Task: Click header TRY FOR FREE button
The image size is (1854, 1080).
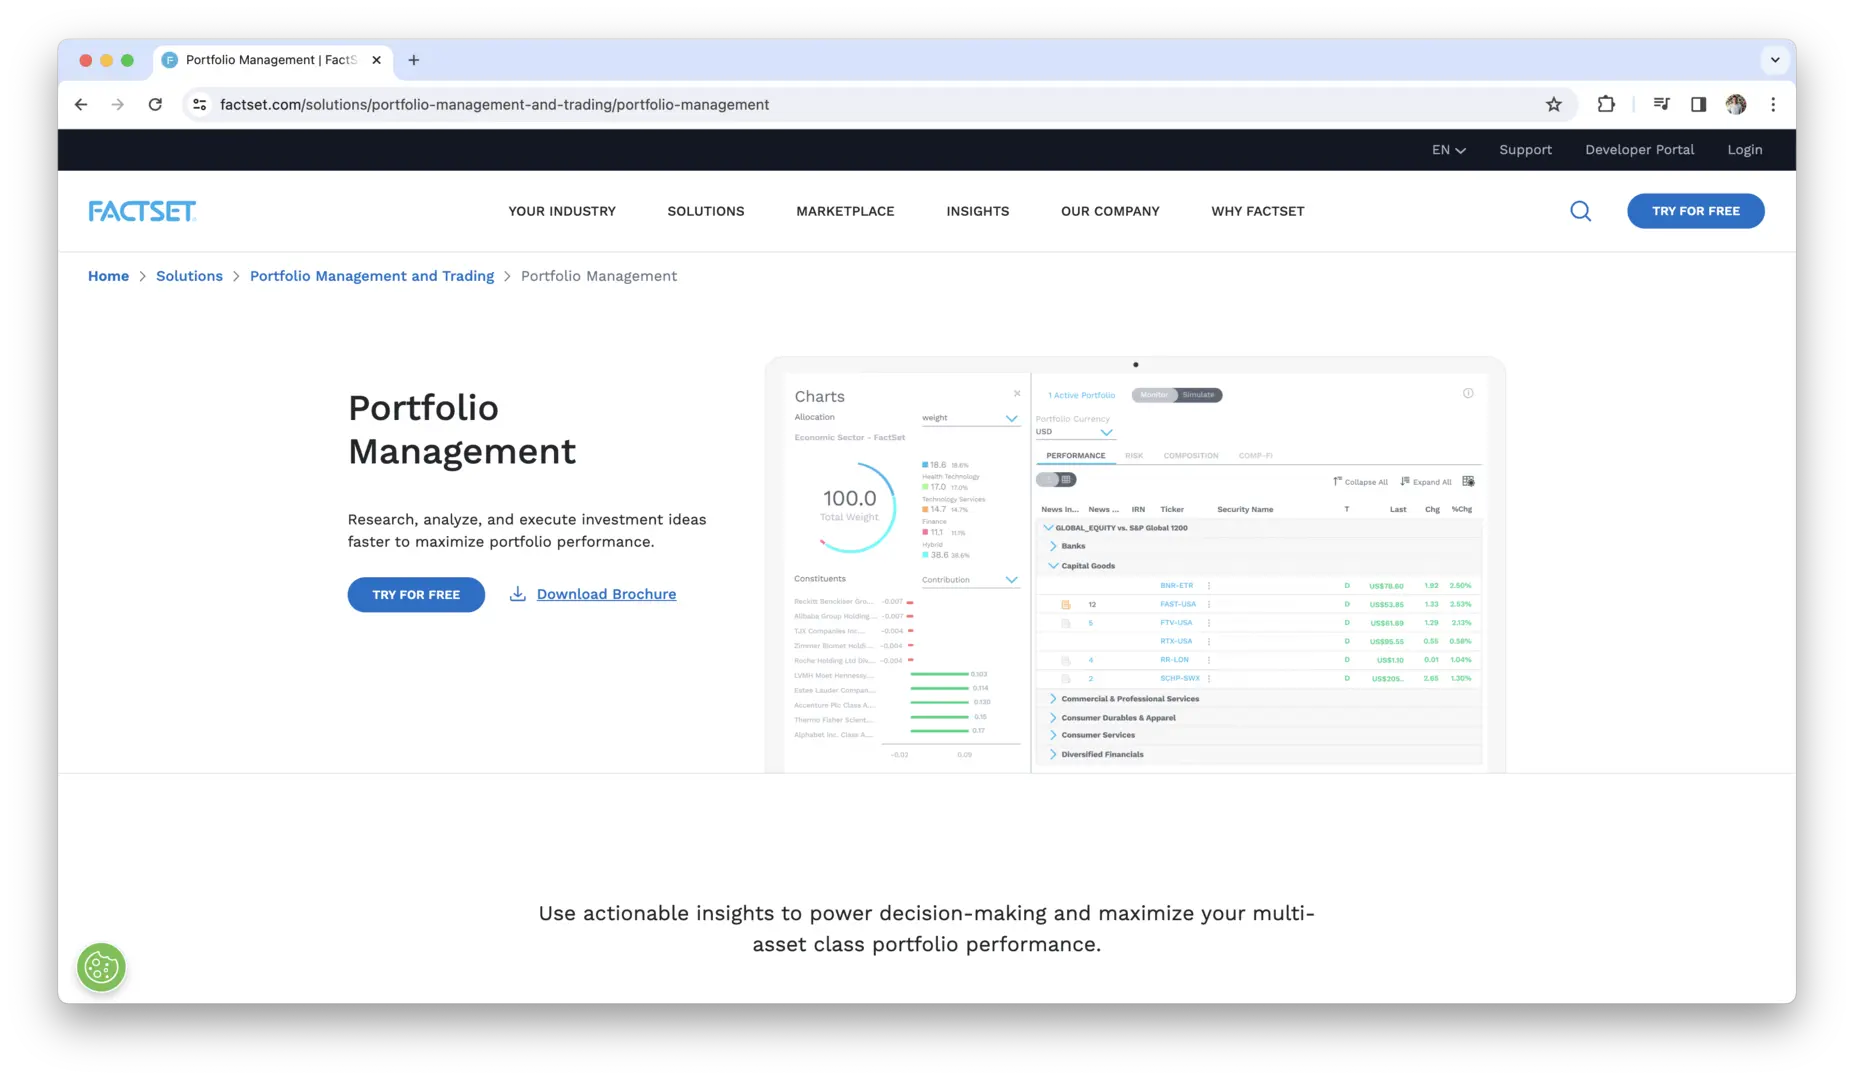Action: 1695,211
